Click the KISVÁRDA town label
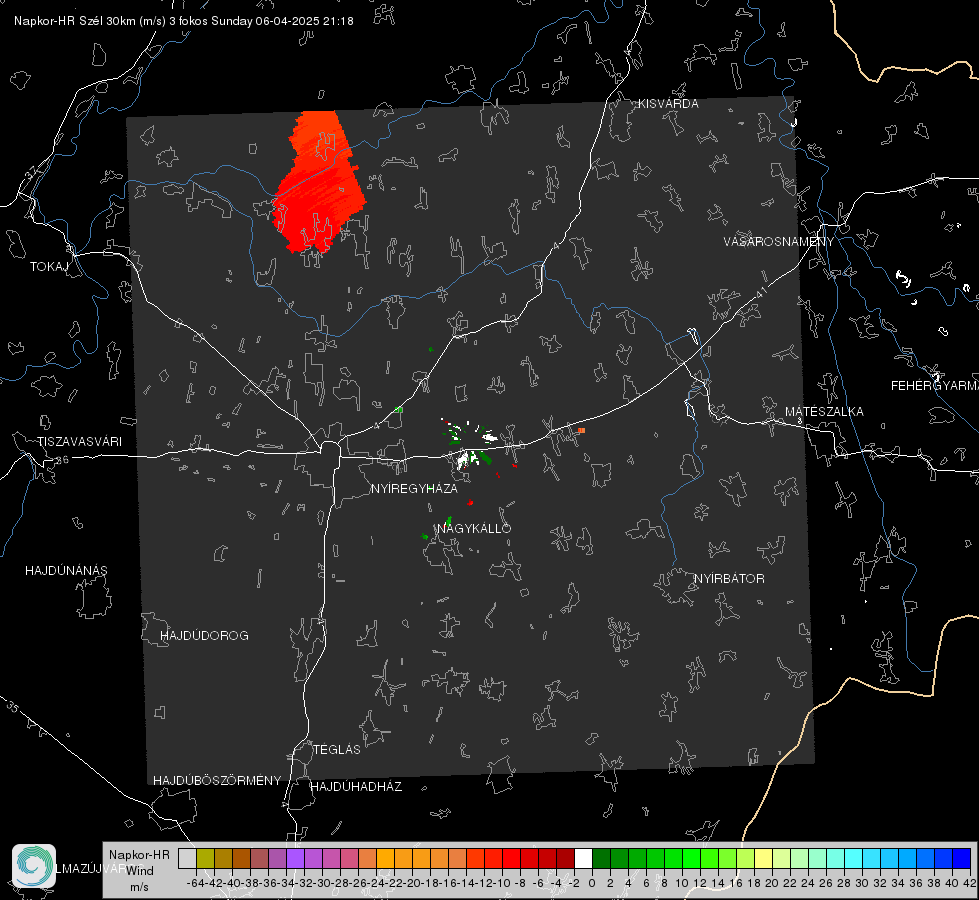979x900 pixels. [668, 104]
